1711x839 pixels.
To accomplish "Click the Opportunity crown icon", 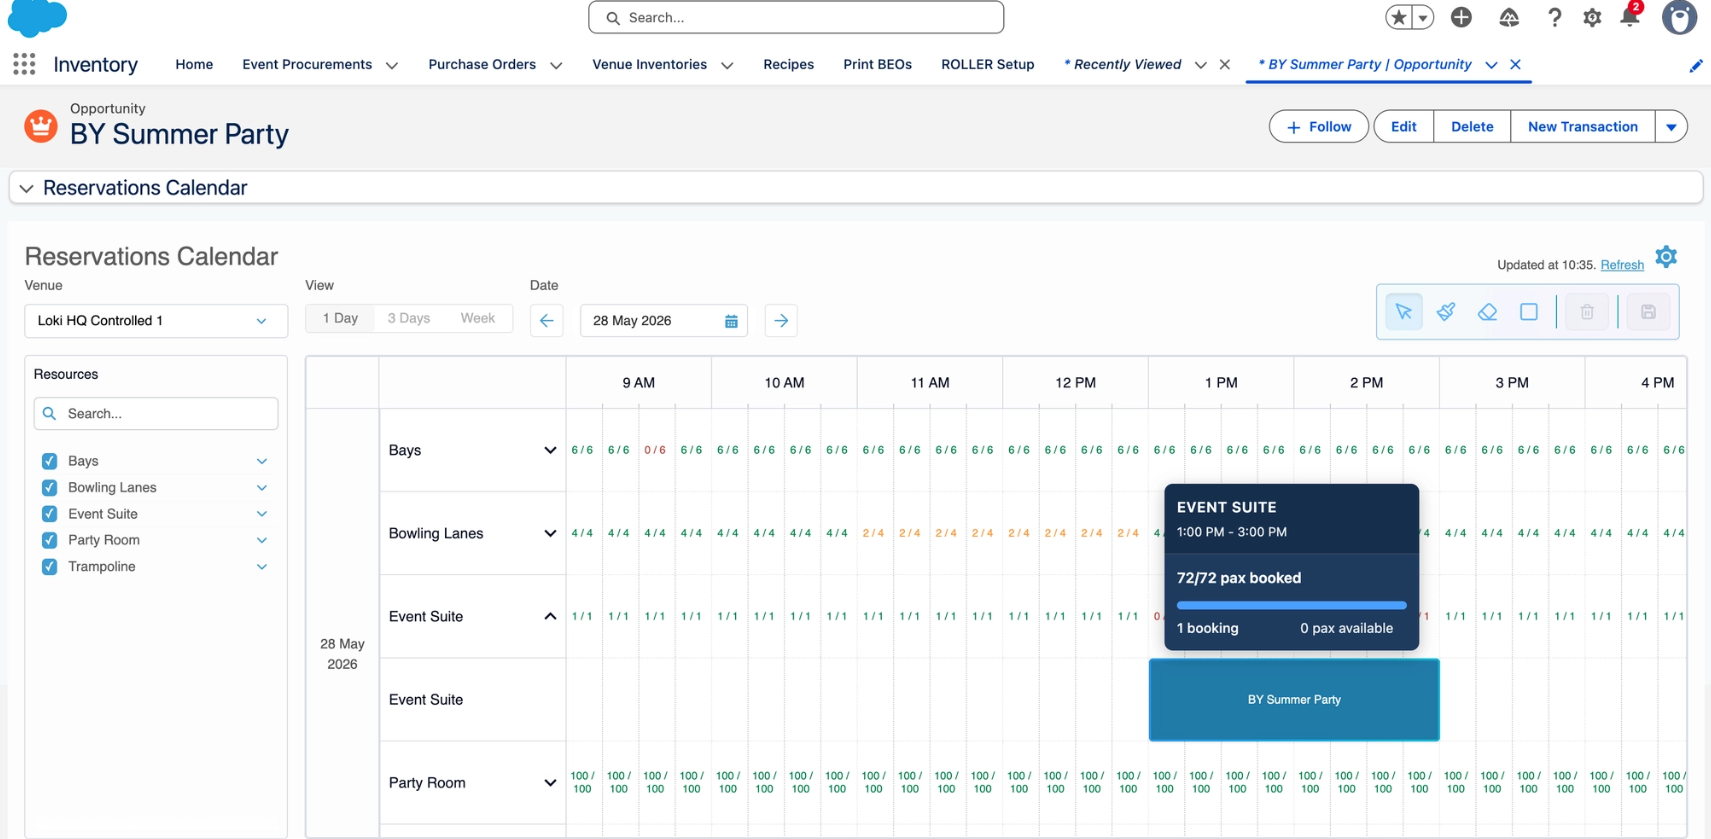I will (41, 126).
